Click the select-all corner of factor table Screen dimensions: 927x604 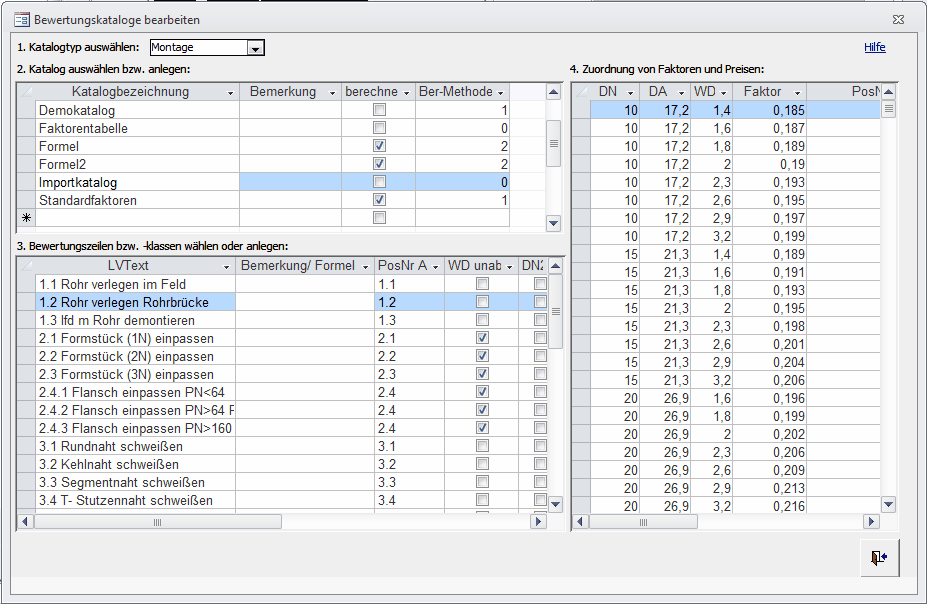click(580, 92)
